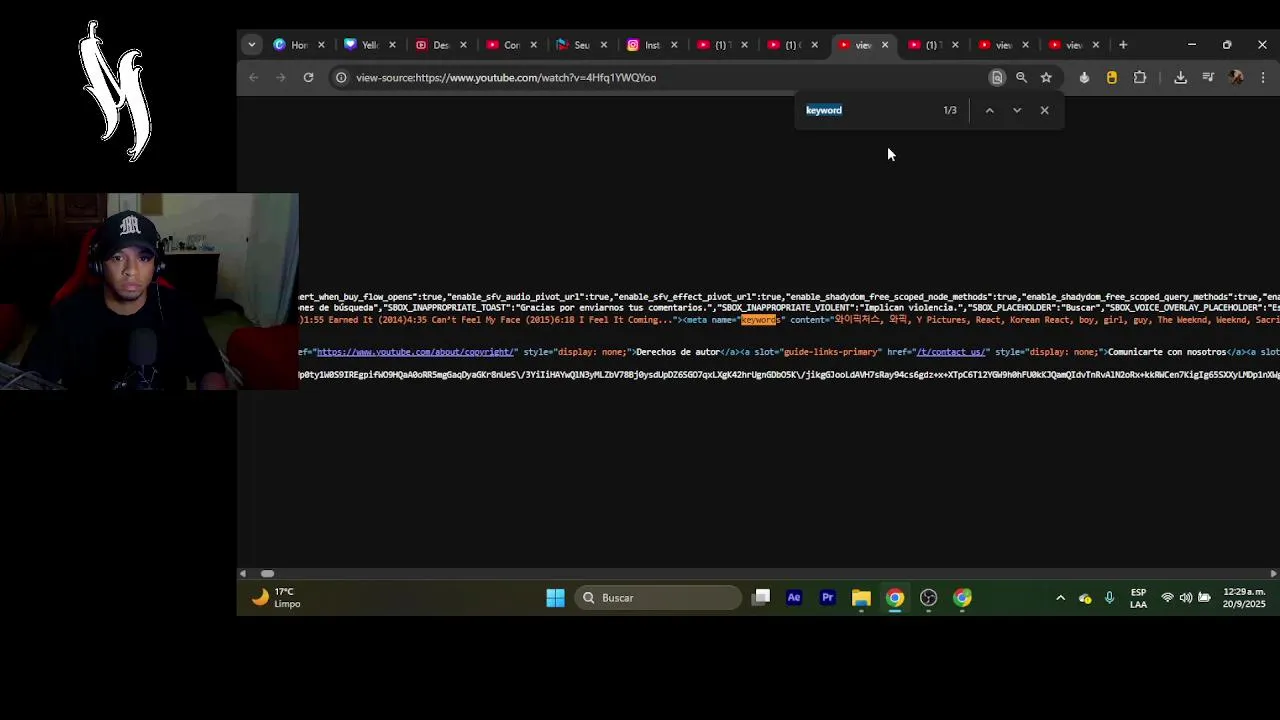Image resolution: width=1280 pixels, height=720 pixels.
Task: Open OneDrive cloud tray icon
Action: coord(1085,598)
